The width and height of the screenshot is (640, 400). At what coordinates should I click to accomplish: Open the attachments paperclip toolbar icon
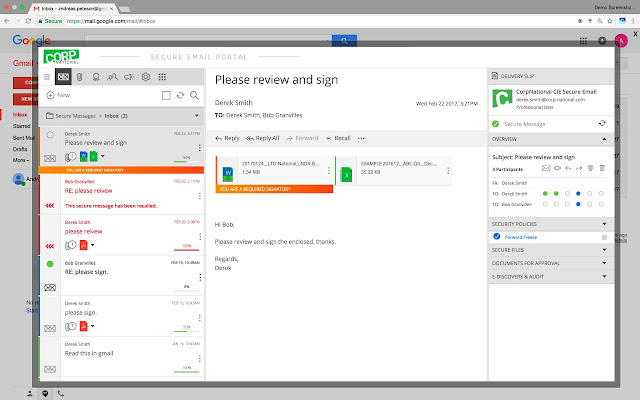[80, 77]
